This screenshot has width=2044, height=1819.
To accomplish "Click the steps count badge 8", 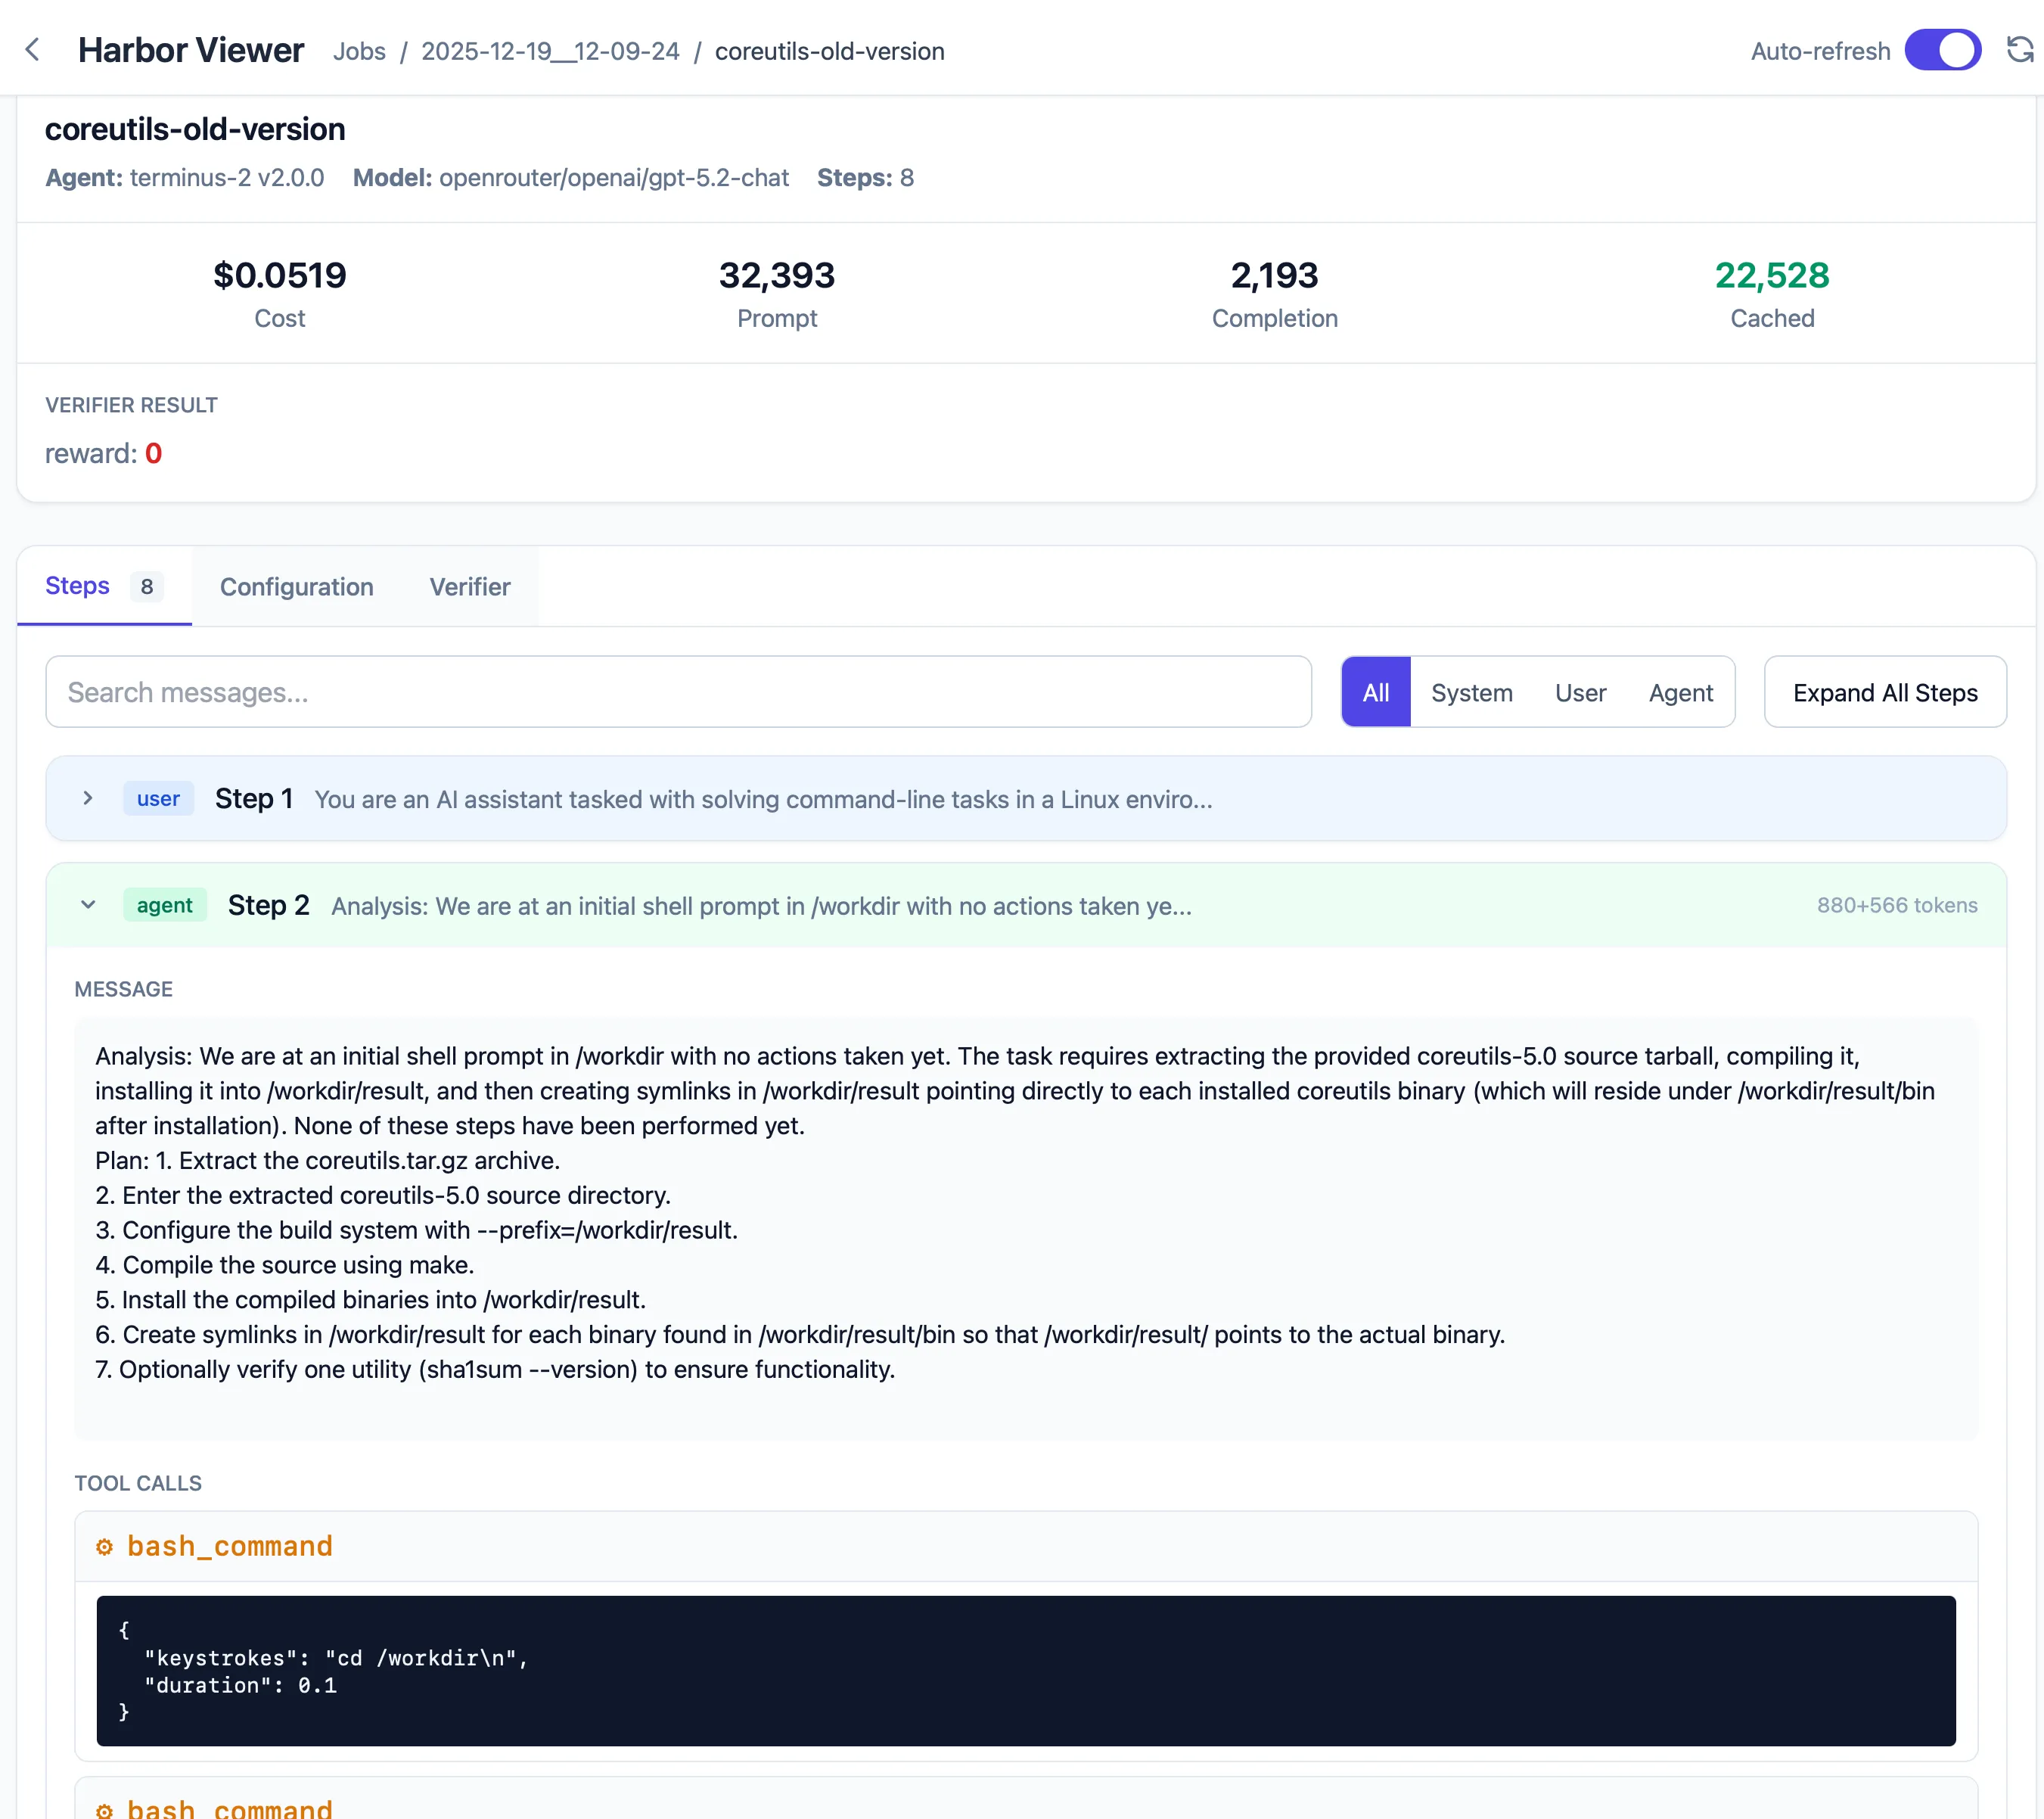I will (x=147, y=586).
